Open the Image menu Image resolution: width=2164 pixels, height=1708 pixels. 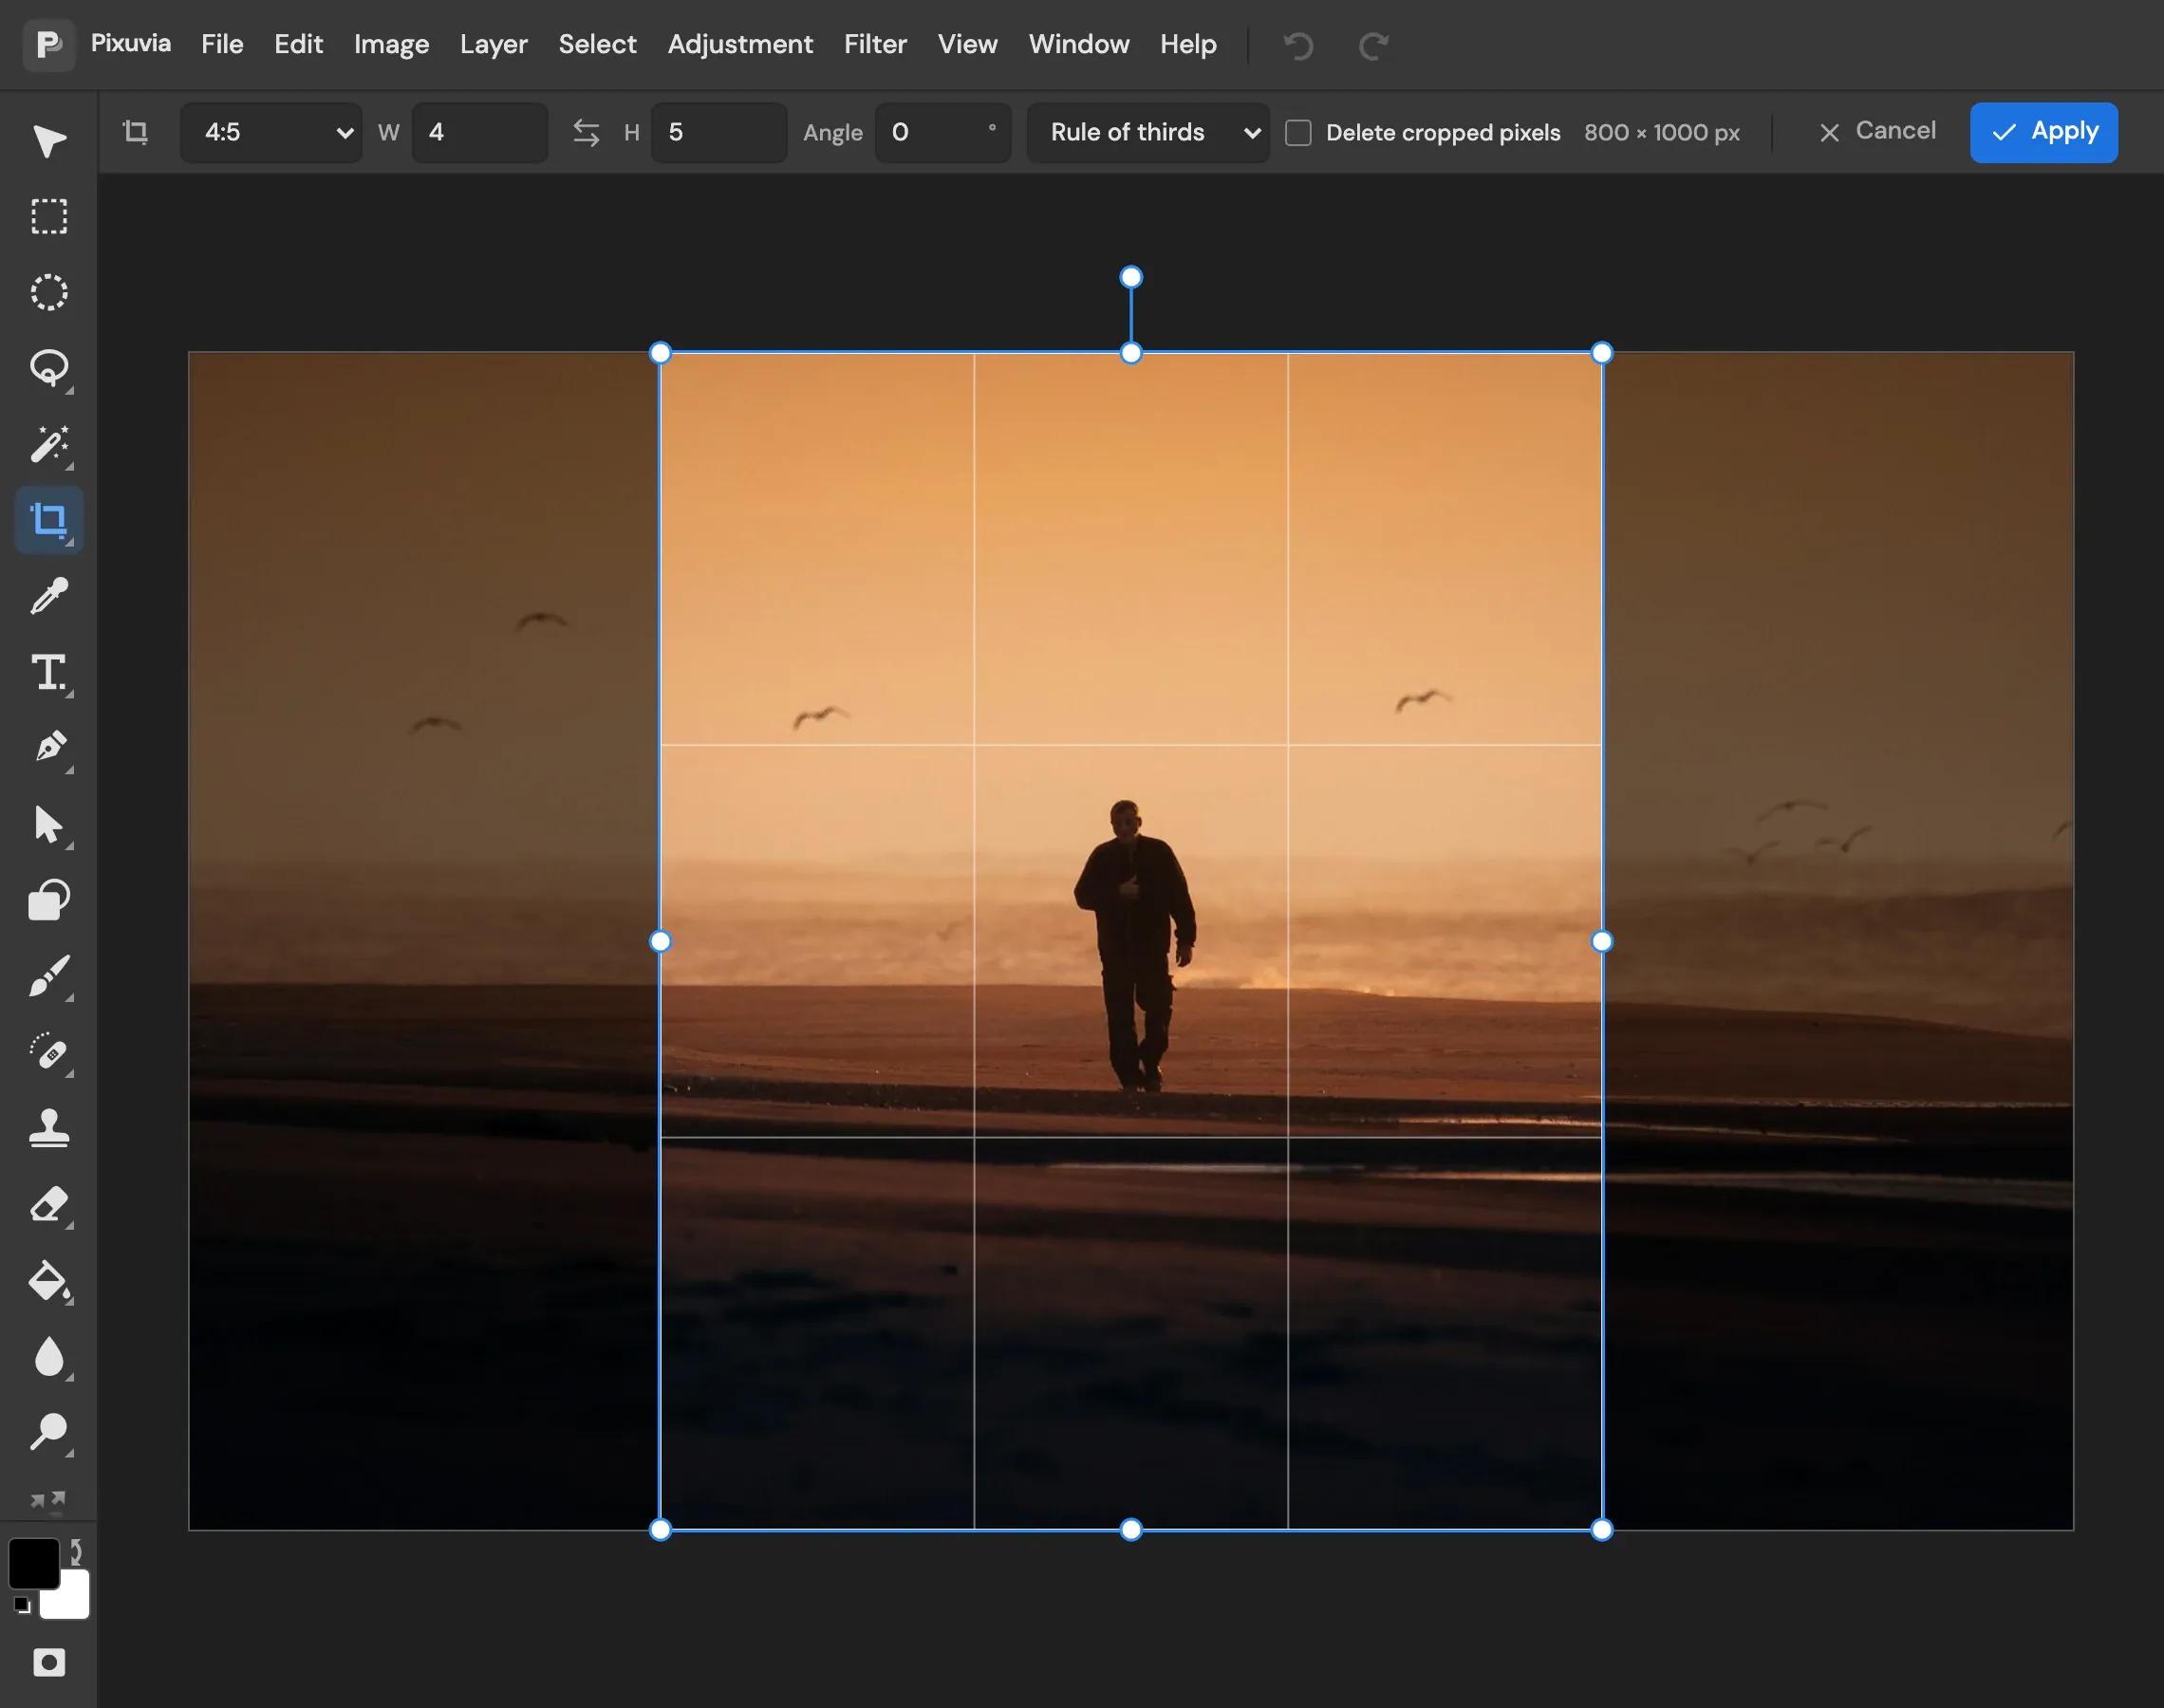391,44
